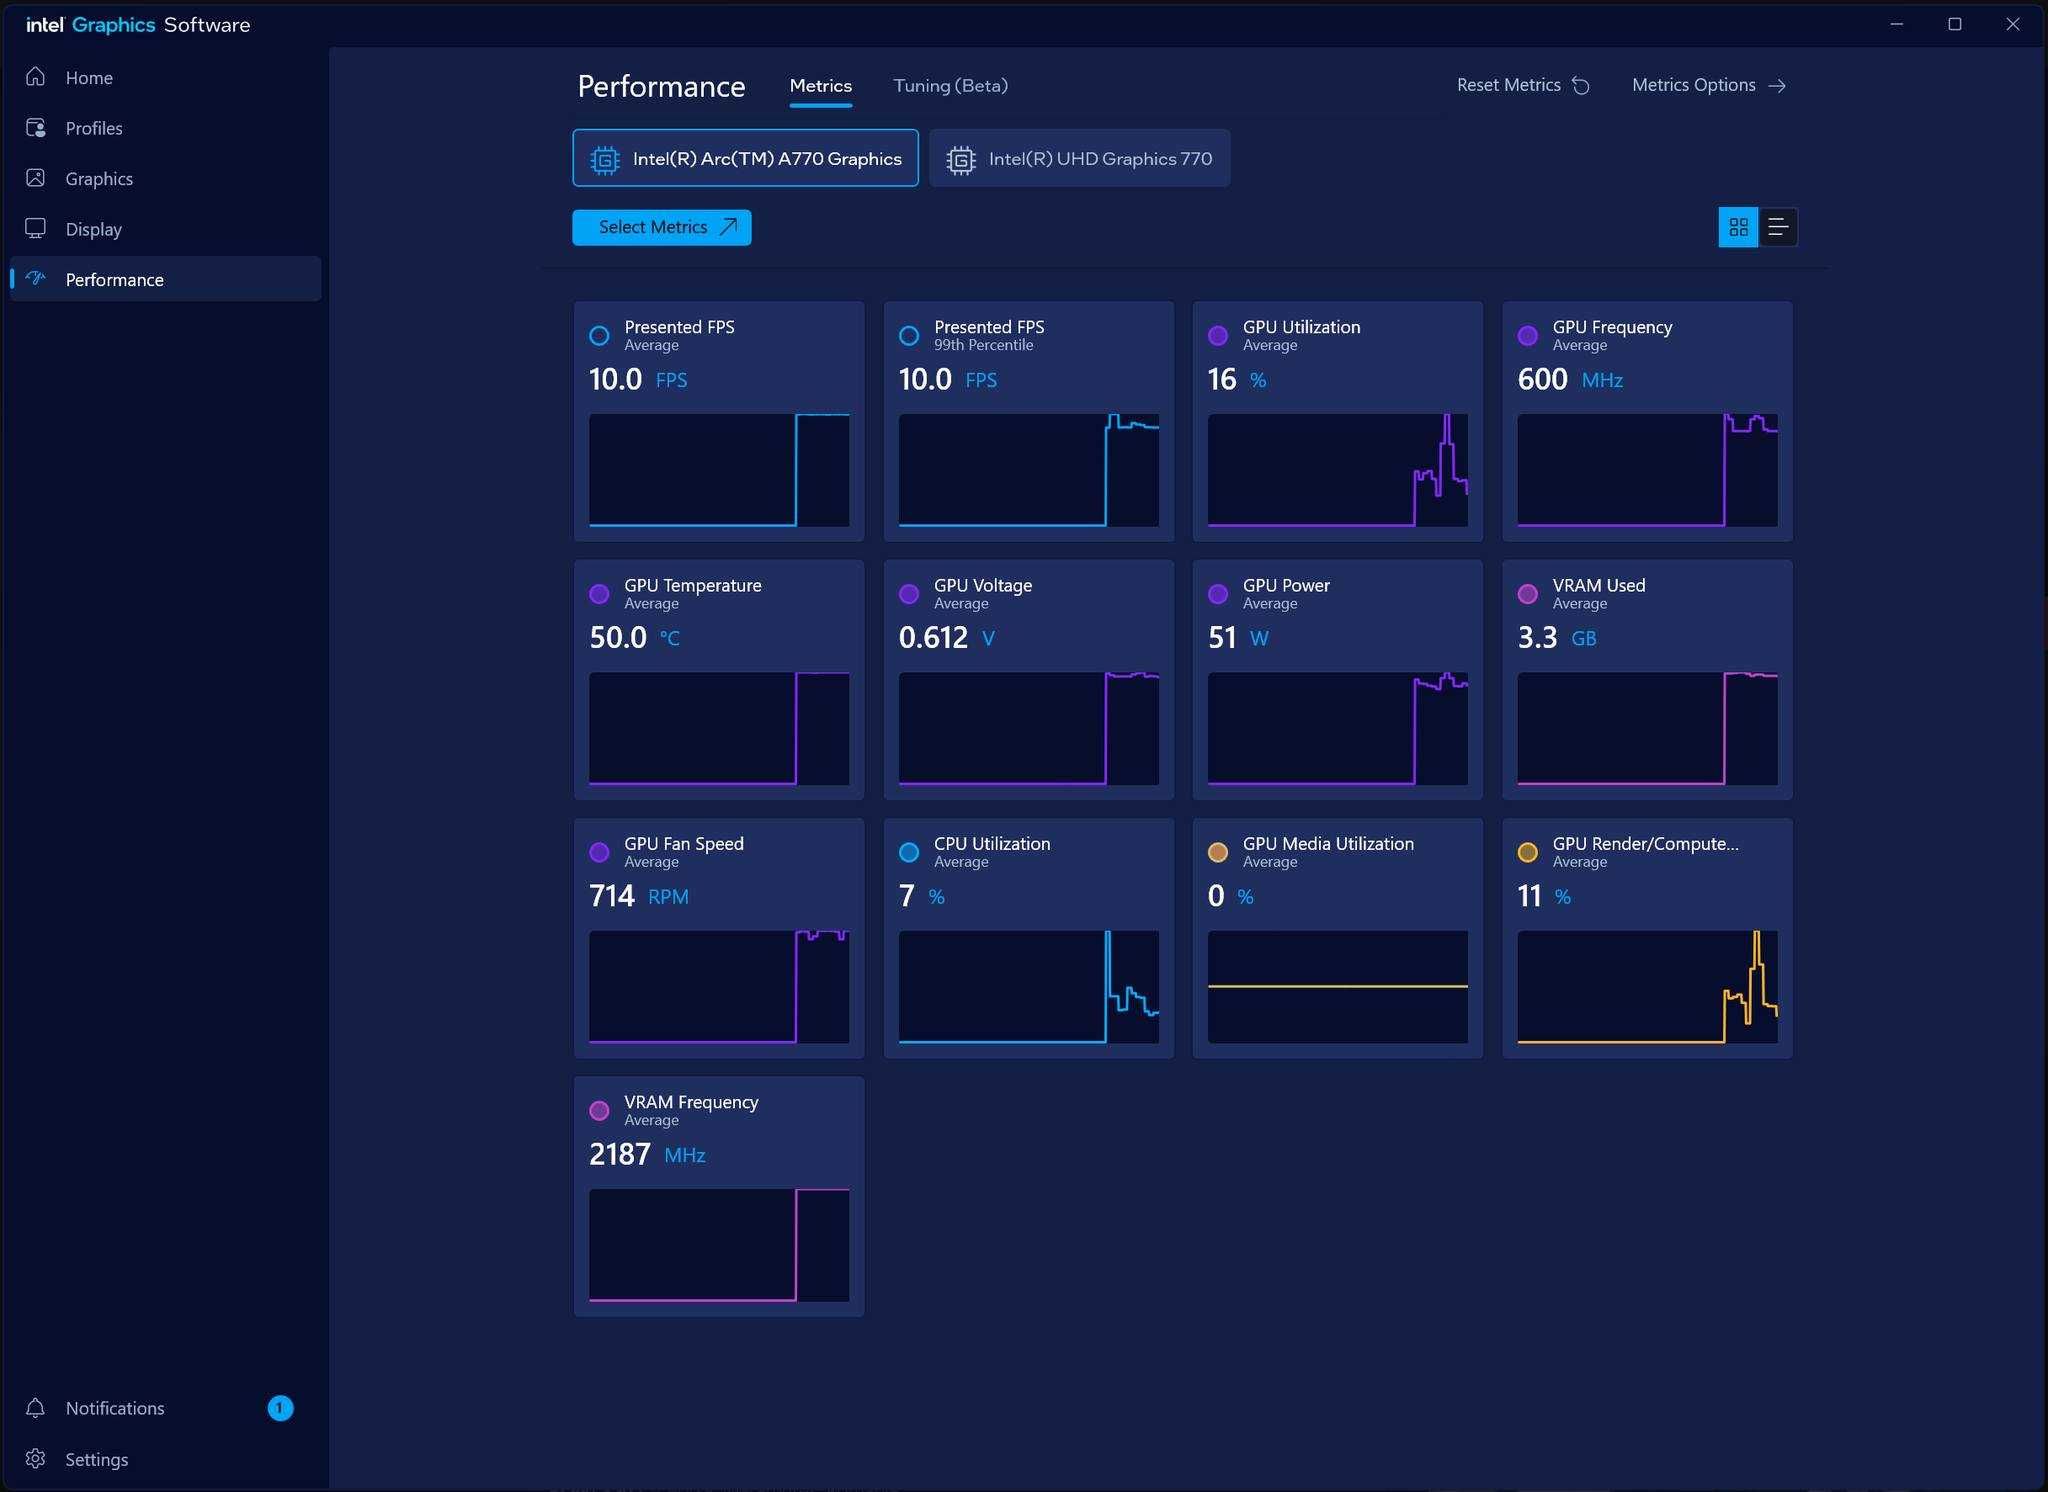Toggle GPU Fan Speed metric circle
Viewport: 2048px width, 1492px height.
click(x=599, y=852)
